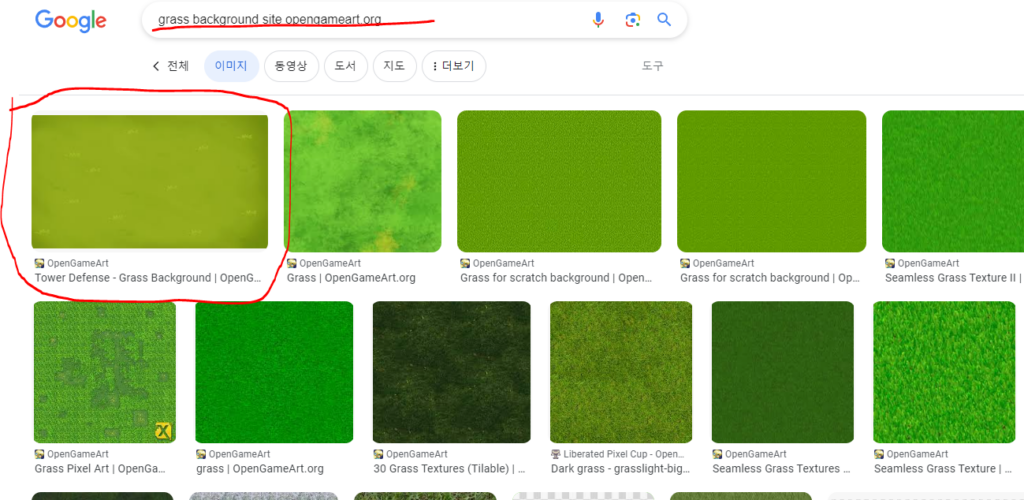Open the 도구 tools panel
This screenshot has height=500, width=1024.
pos(652,66)
